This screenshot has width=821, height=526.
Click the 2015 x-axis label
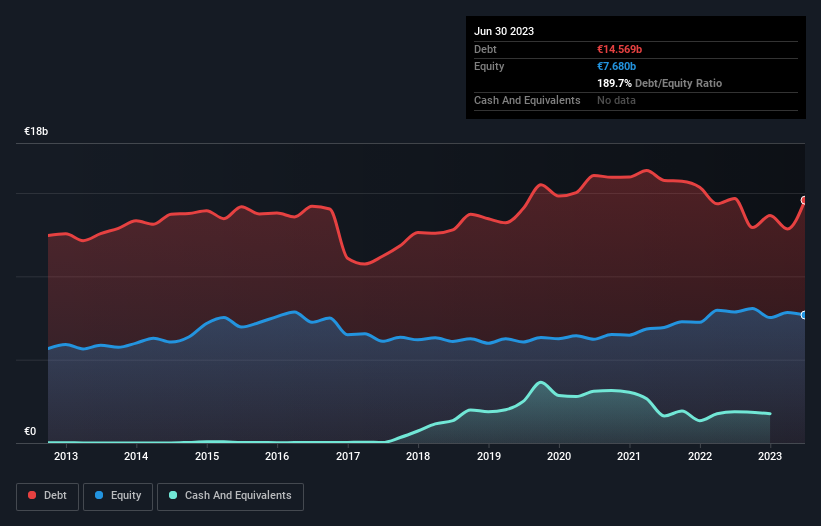click(x=207, y=456)
